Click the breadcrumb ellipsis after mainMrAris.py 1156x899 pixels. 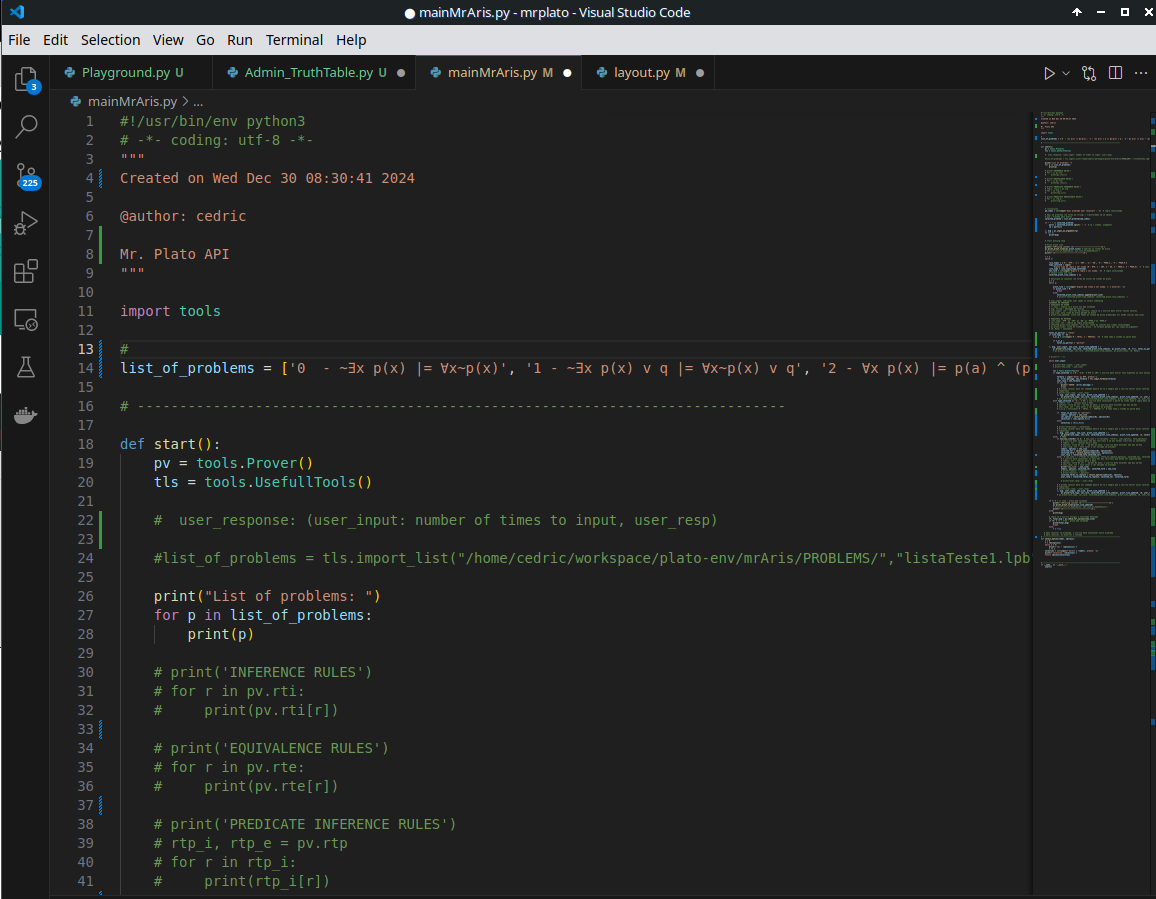198,102
